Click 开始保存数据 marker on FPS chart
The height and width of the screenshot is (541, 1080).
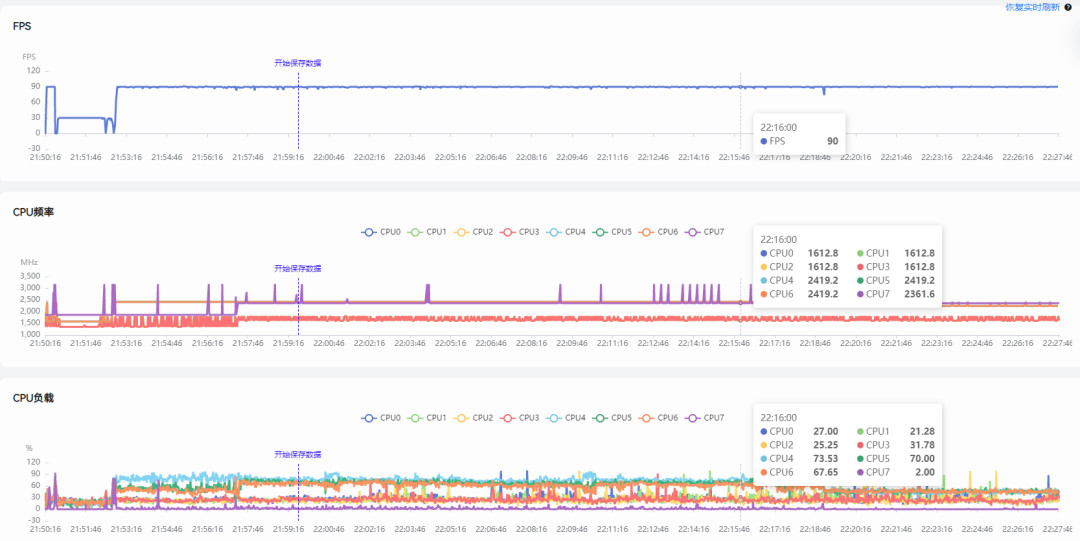coord(298,63)
